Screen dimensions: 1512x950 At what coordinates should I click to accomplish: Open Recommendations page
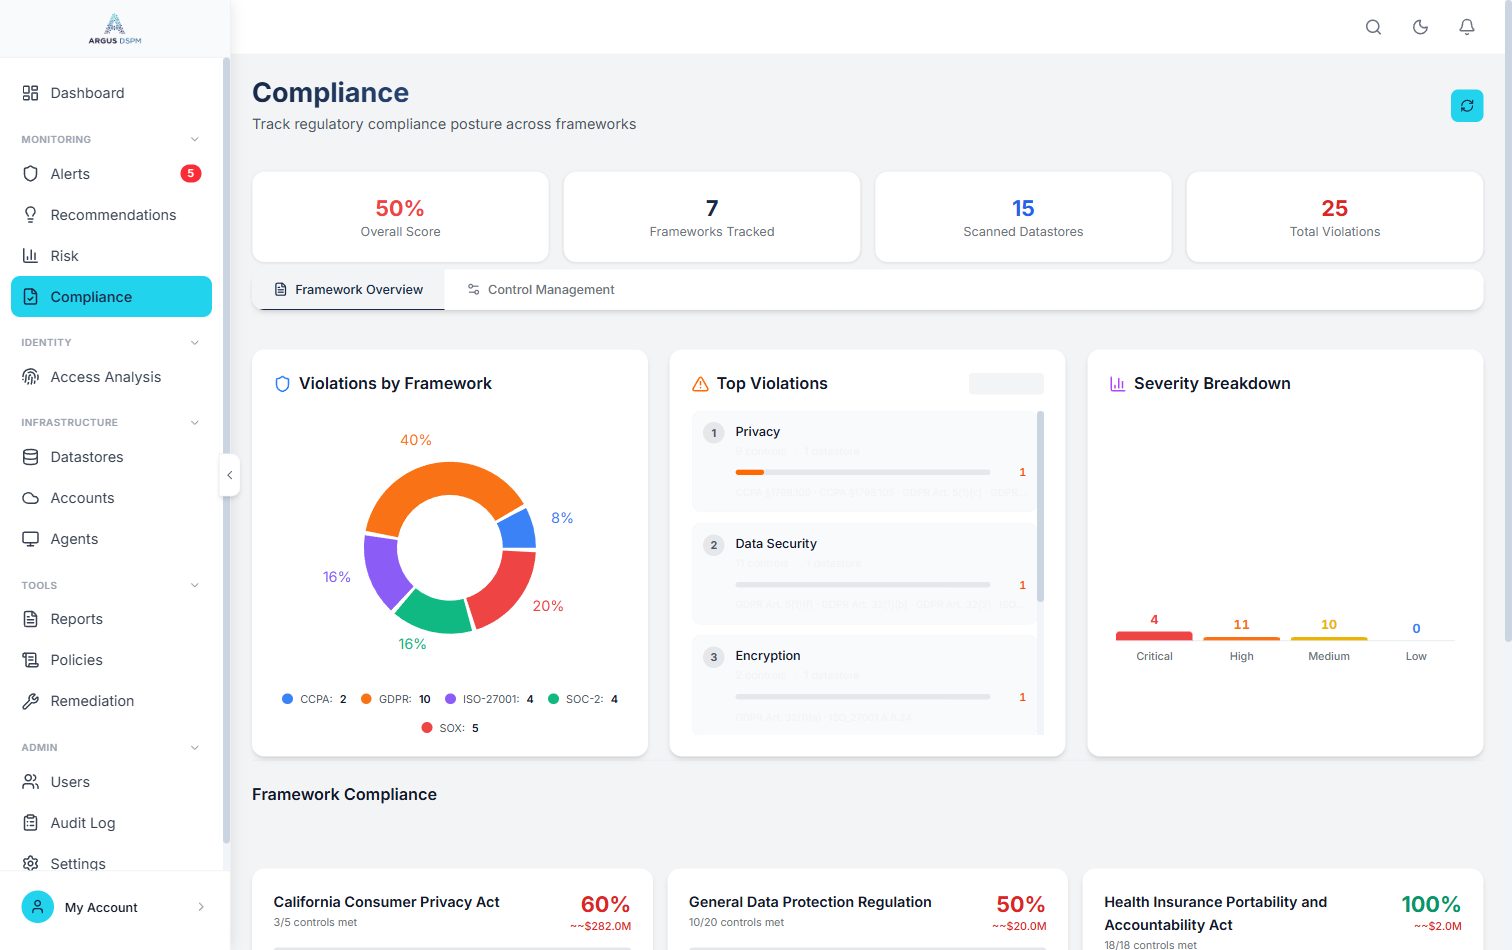[x=111, y=215]
